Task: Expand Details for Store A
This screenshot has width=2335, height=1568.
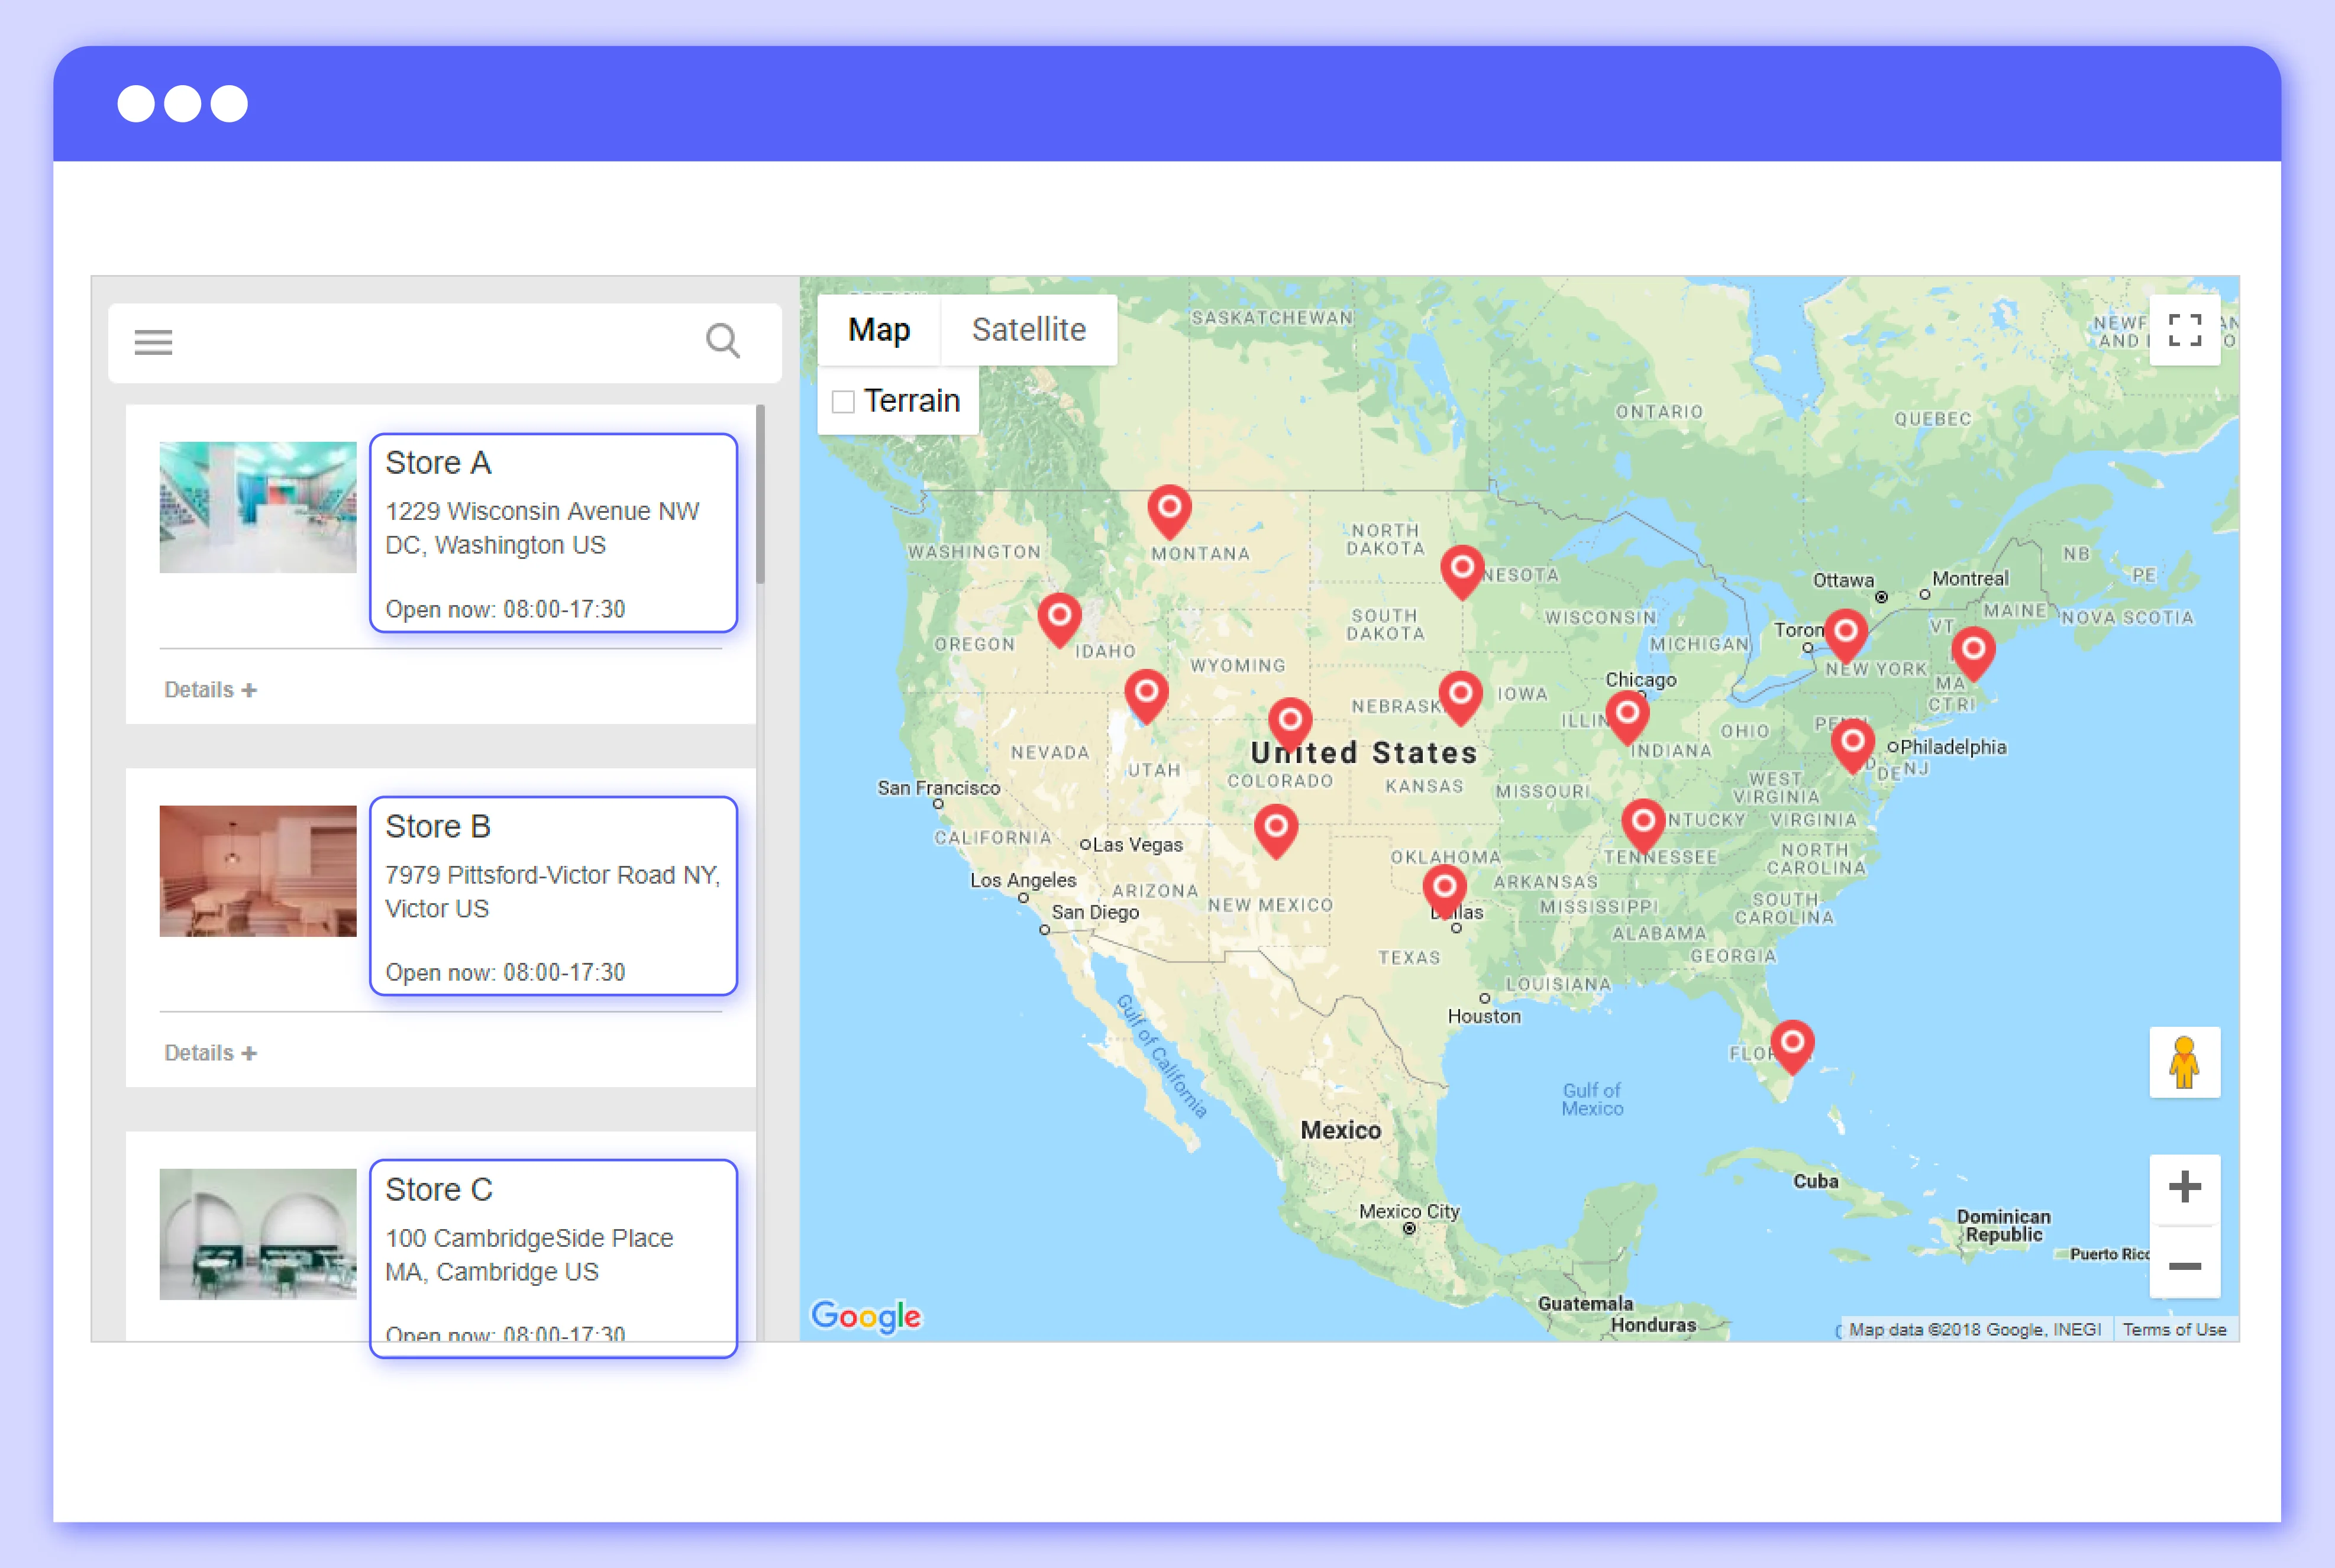Action: (x=209, y=688)
